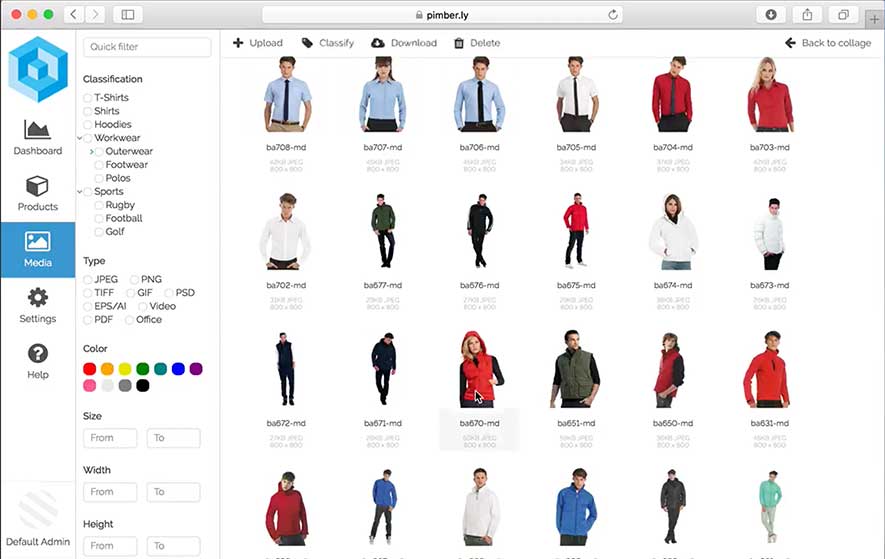Open the Help question mark icon
Screen dimensions: 885x559
(x=37, y=361)
